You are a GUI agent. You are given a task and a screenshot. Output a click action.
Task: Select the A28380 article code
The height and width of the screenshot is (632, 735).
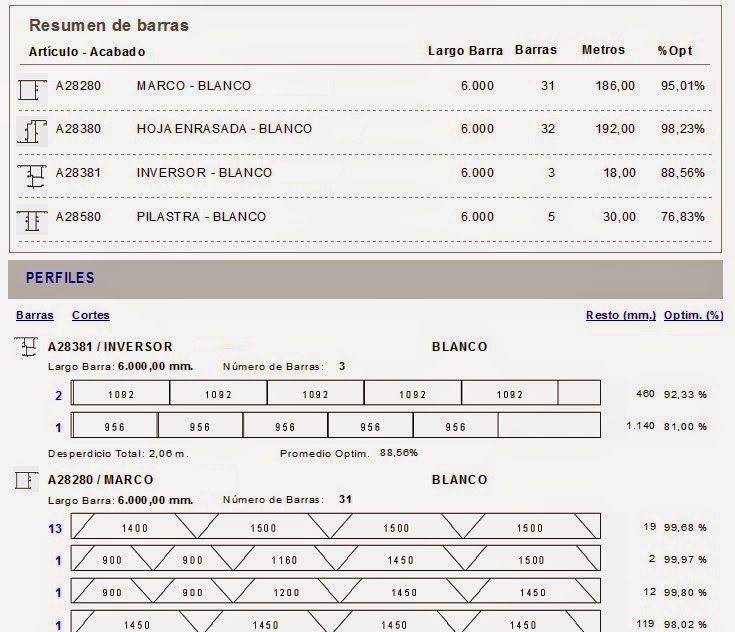pos(77,129)
